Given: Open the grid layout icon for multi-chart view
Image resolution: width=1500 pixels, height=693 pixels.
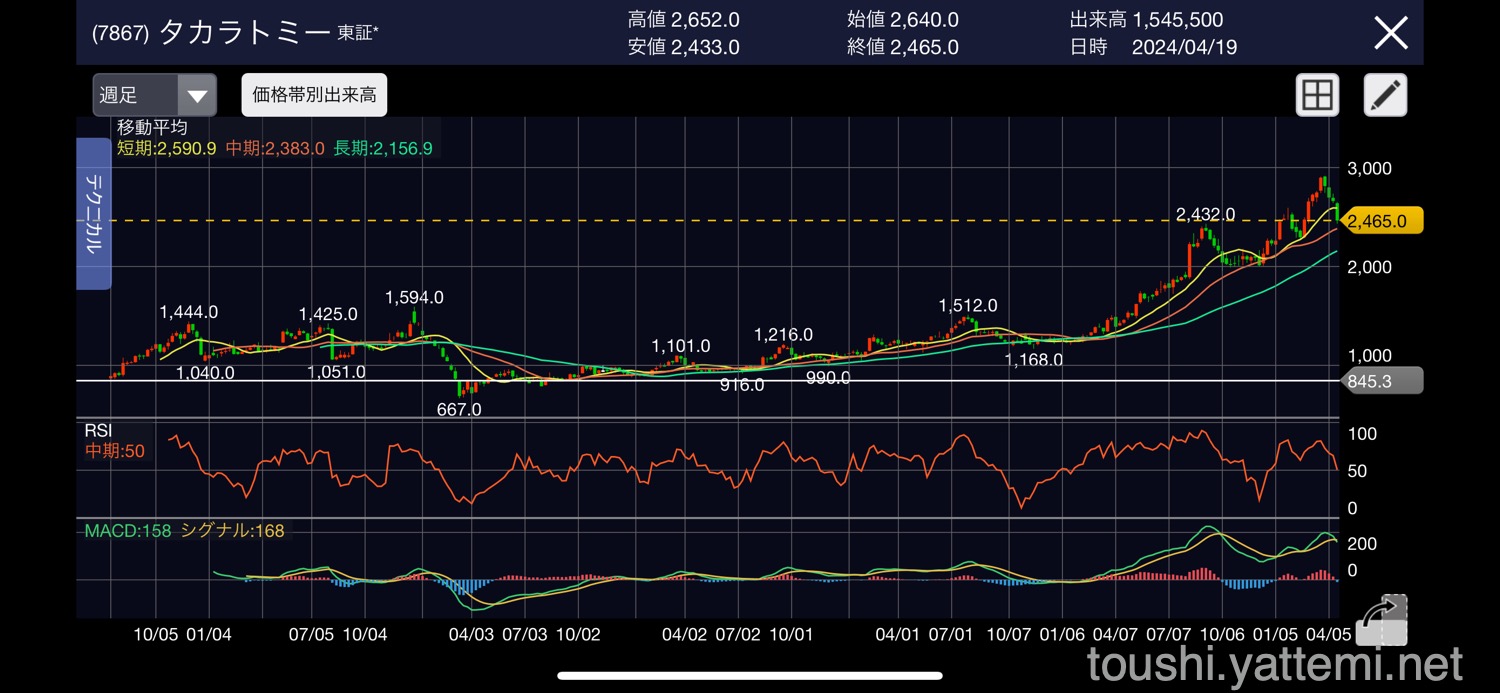Looking at the screenshot, I should pyautogui.click(x=1317, y=96).
